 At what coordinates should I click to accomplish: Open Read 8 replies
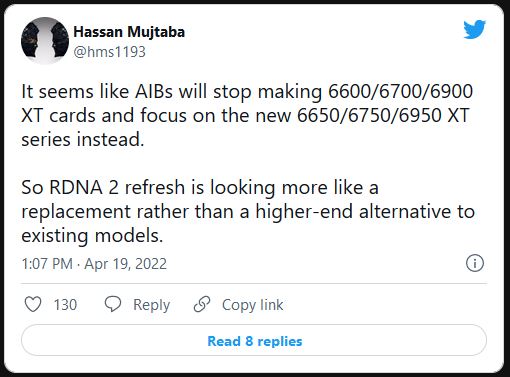[x=254, y=341]
